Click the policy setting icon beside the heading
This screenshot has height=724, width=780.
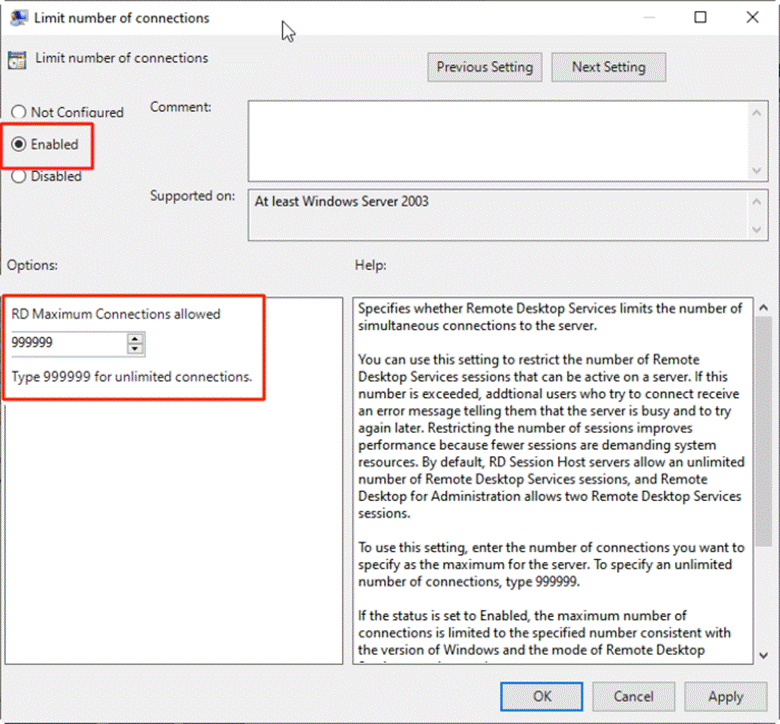(17, 60)
